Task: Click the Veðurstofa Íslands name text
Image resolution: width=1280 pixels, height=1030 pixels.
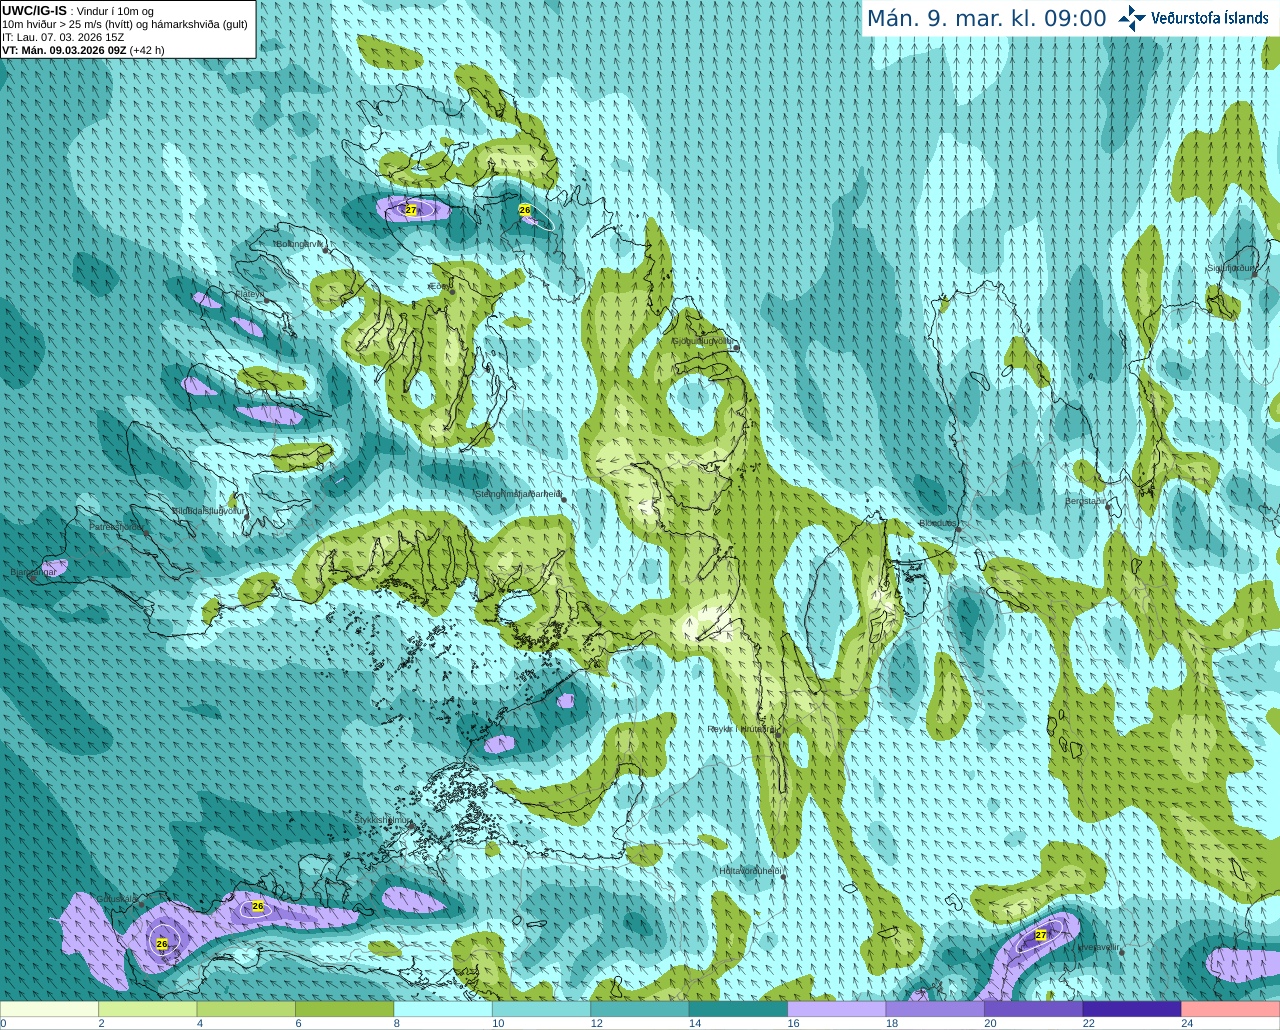Action: click(x=1209, y=18)
